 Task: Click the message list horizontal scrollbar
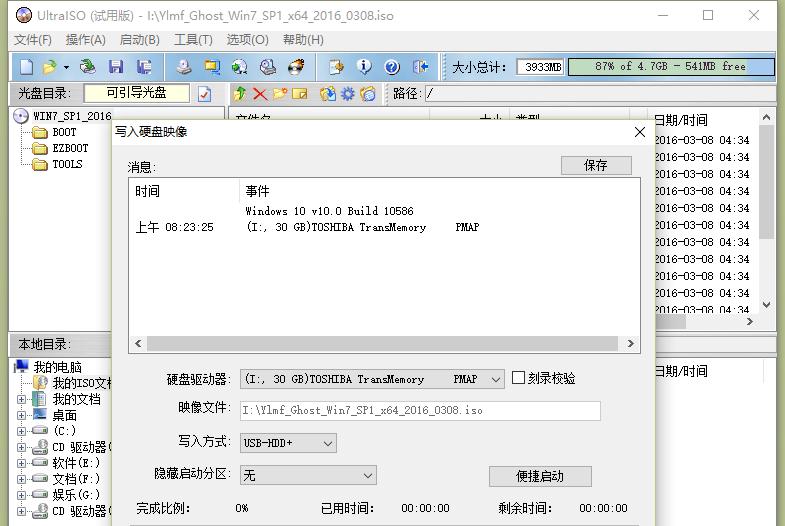click(382, 343)
